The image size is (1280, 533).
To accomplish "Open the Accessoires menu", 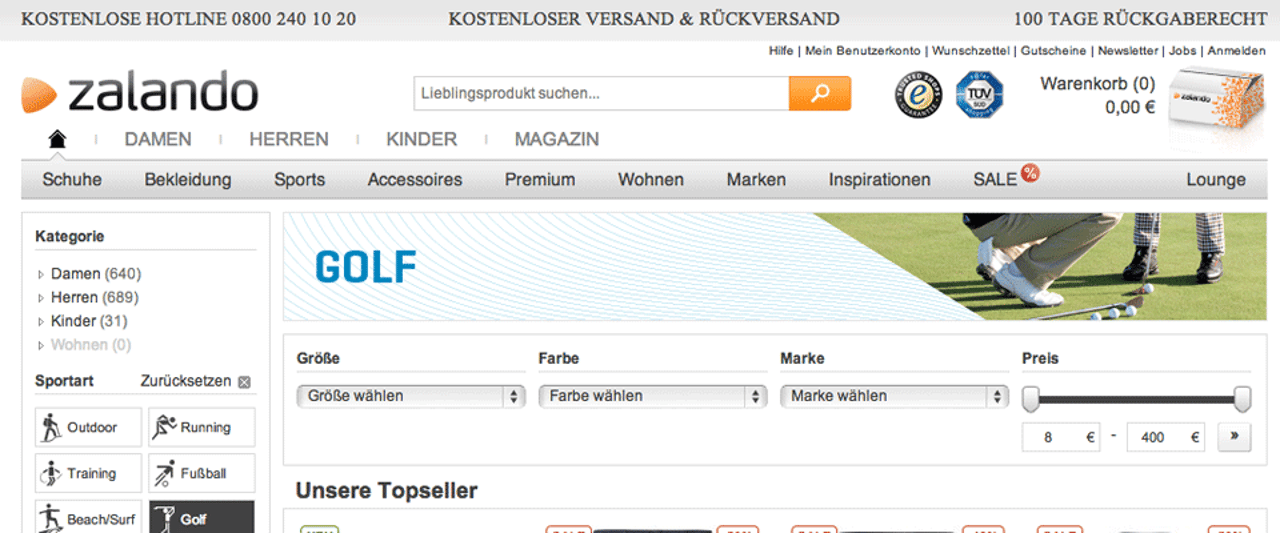I will coord(415,180).
